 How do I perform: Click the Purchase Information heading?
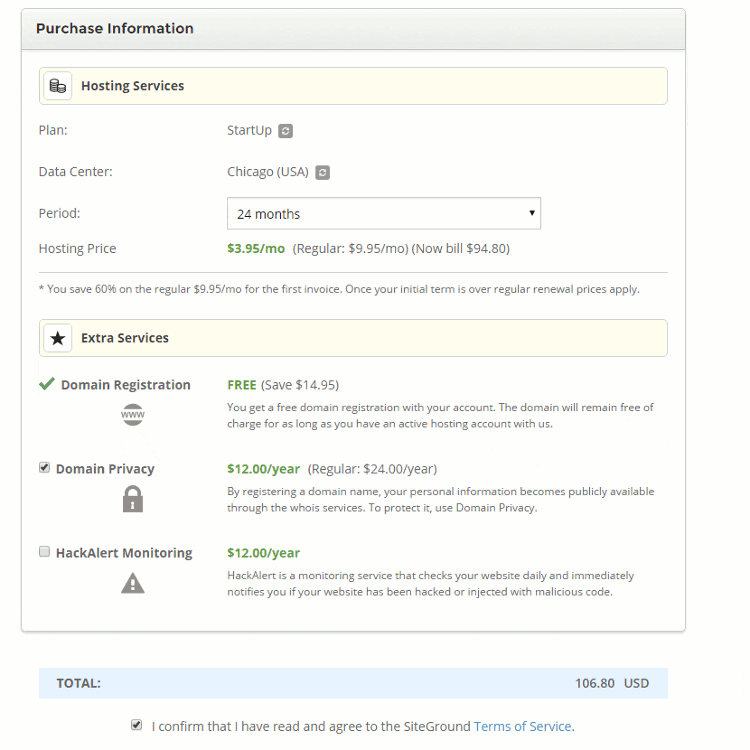(x=115, y=29)
